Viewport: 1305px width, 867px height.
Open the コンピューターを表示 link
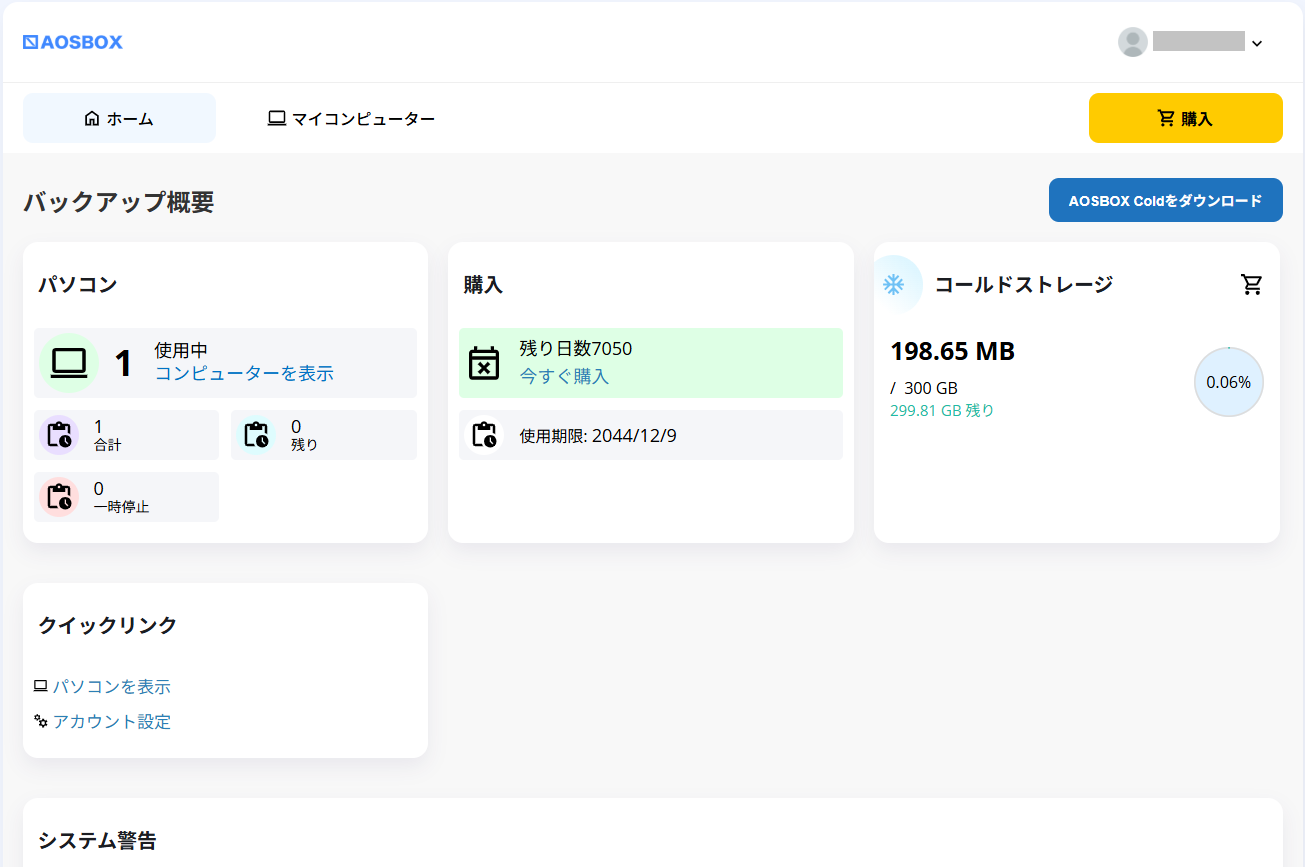[244, 374]
